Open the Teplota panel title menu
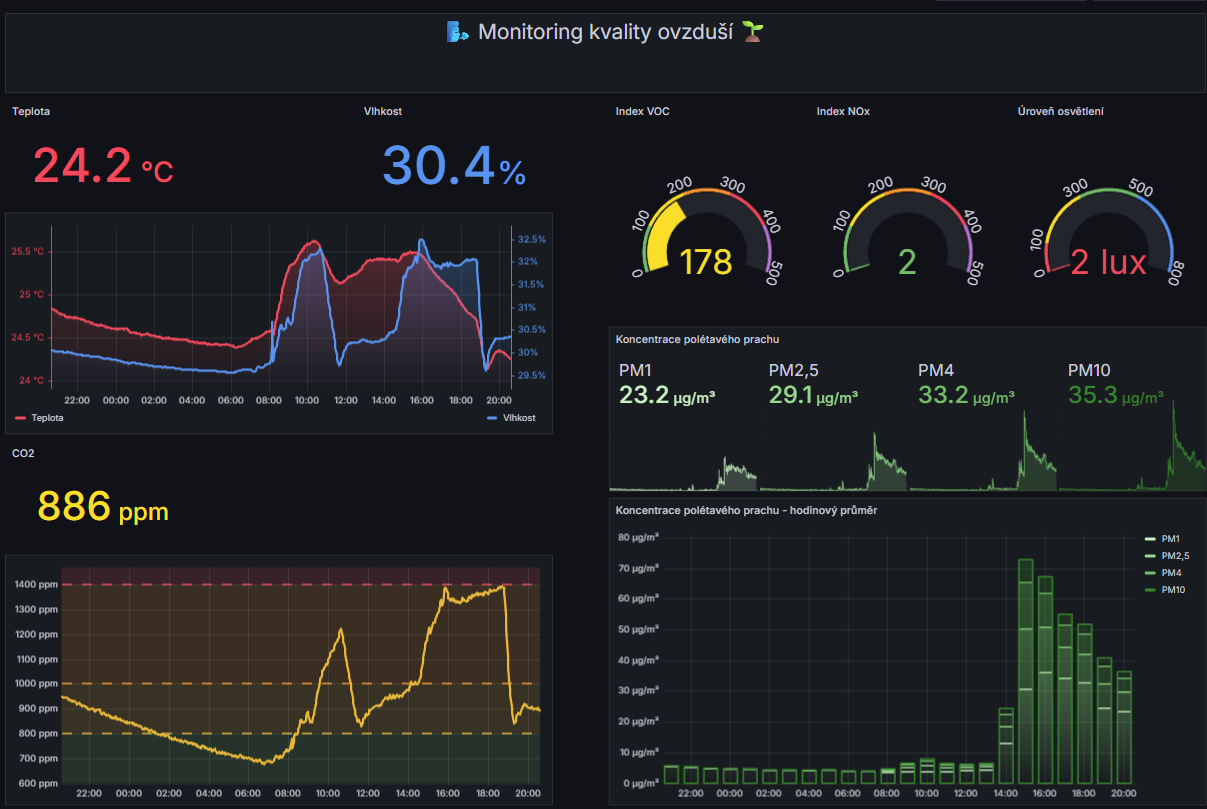 tap(31, 111)
